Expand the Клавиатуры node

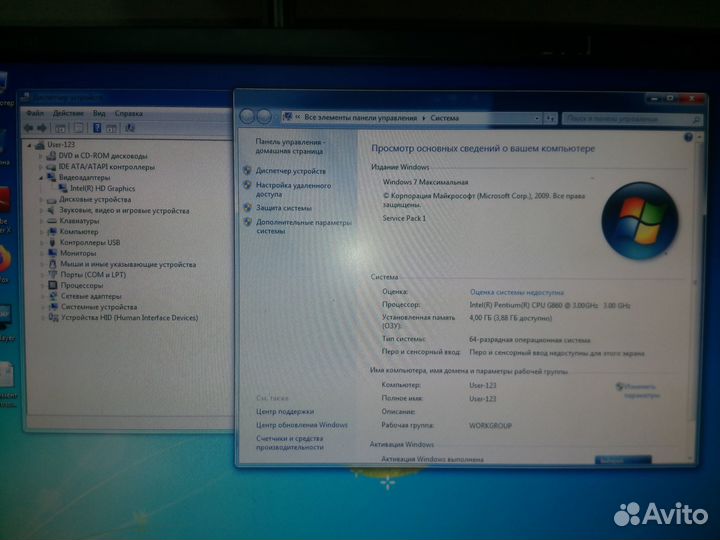pos(40,221)
